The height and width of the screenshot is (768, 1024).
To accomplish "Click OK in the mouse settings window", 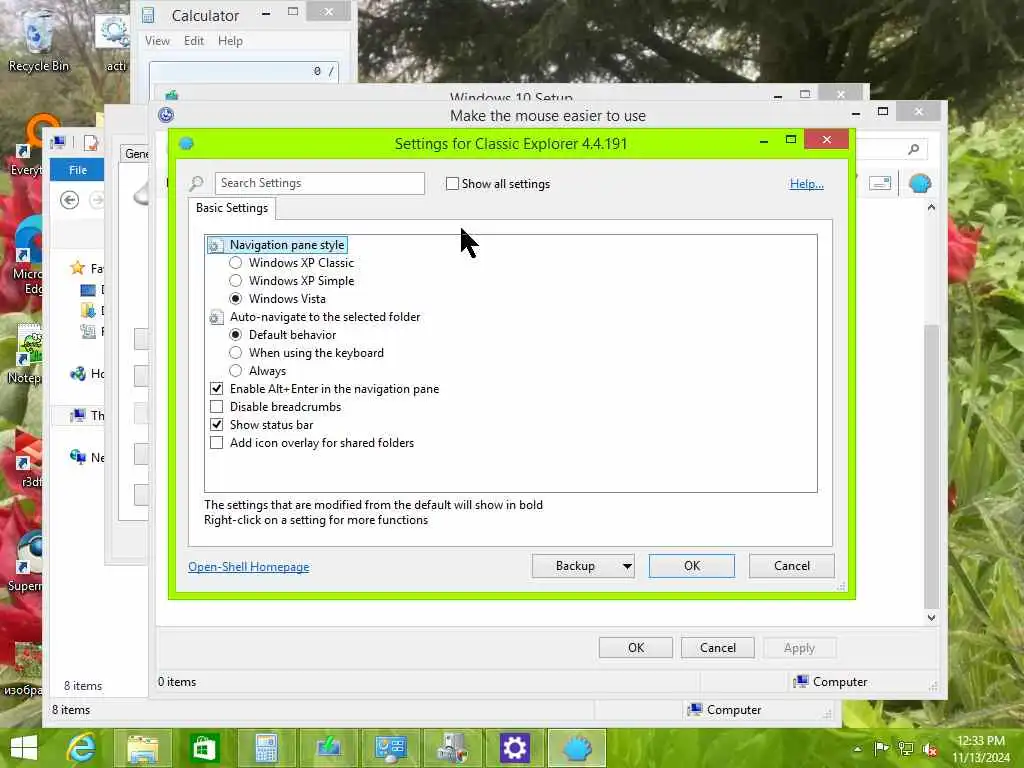I will [x=636, y=648].
